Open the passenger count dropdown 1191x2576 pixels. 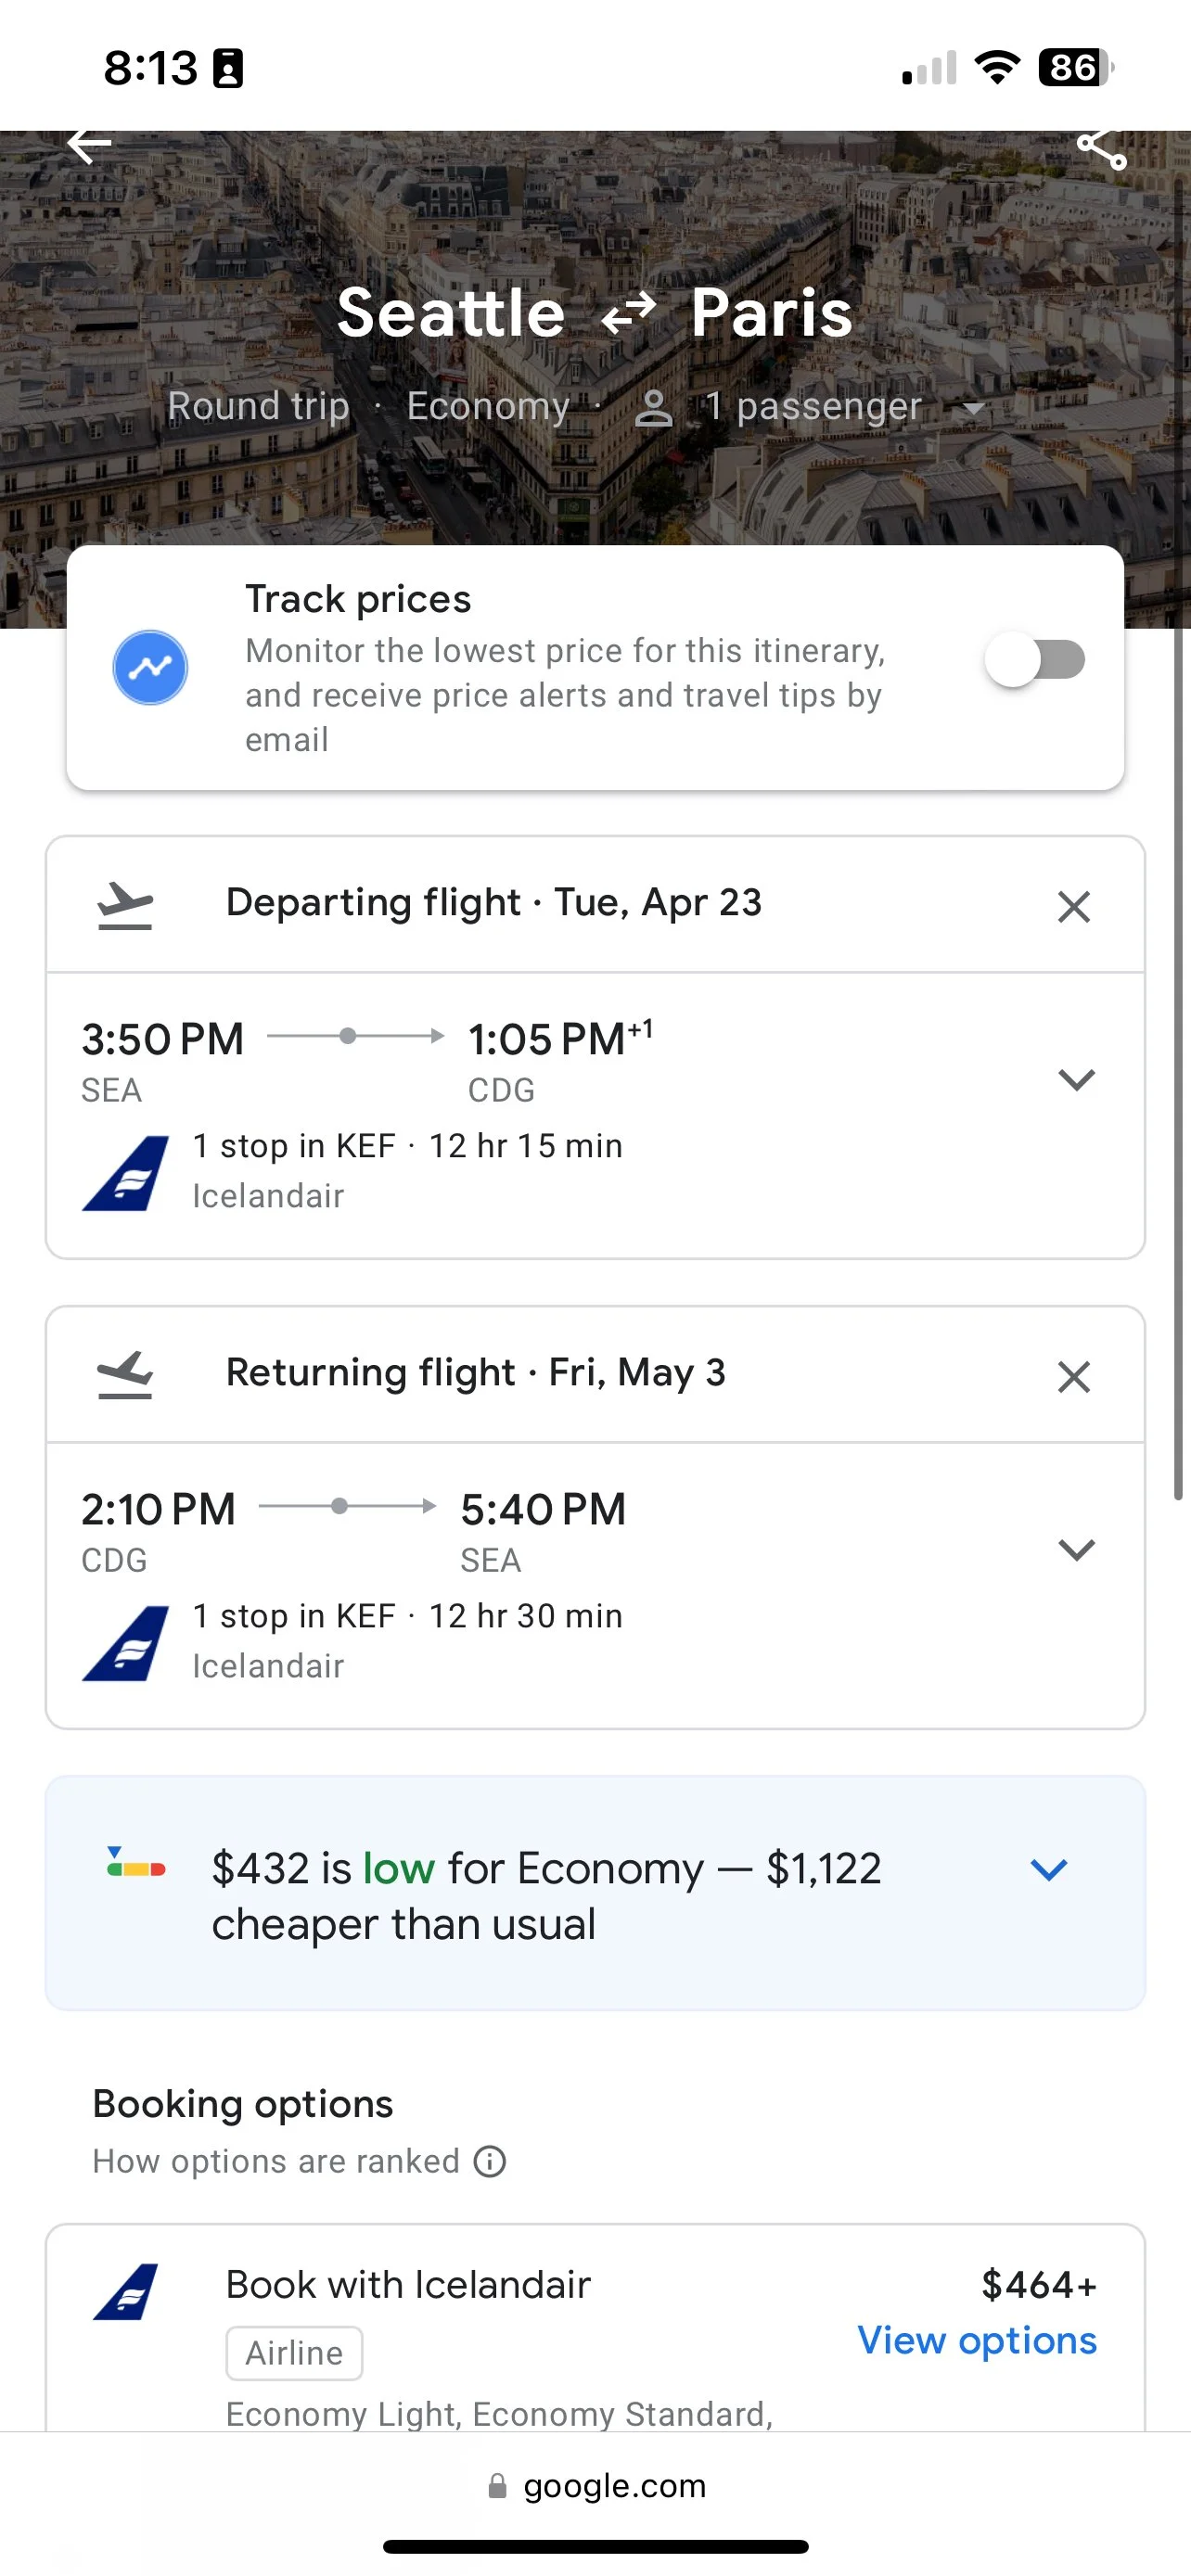812,407
